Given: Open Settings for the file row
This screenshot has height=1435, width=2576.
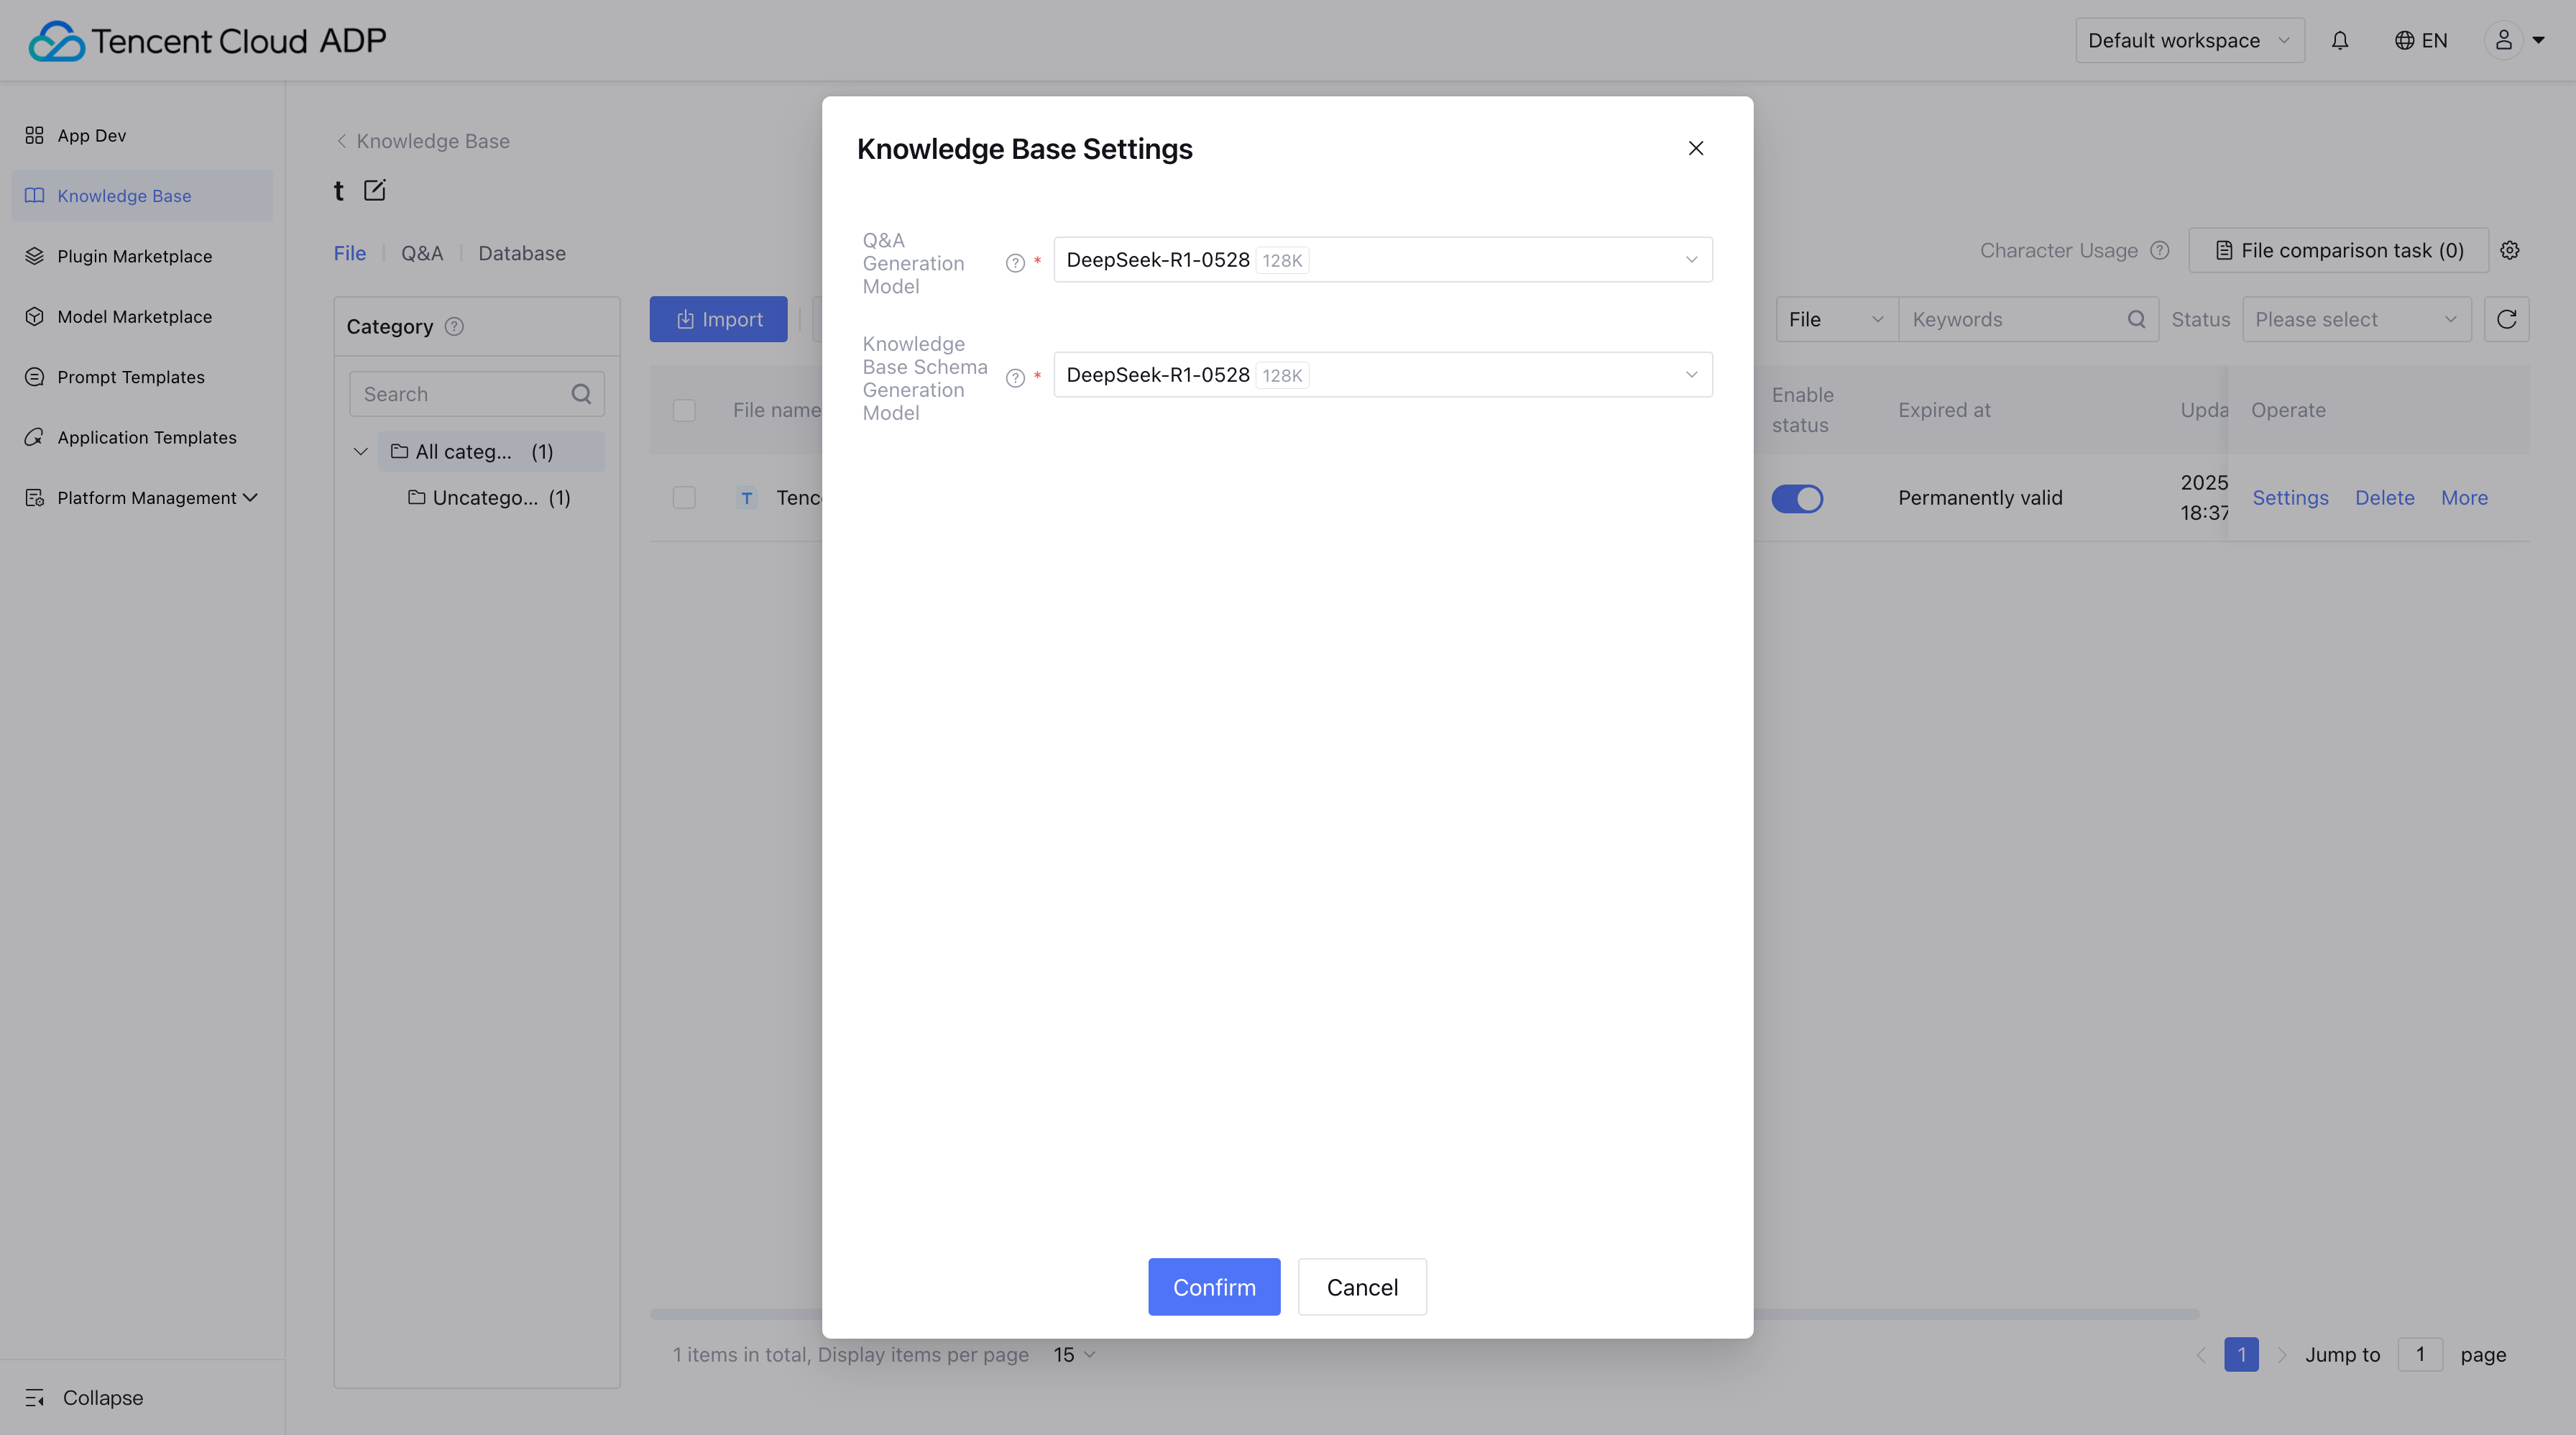Looking at the screenshot, I should [2290, 497].
